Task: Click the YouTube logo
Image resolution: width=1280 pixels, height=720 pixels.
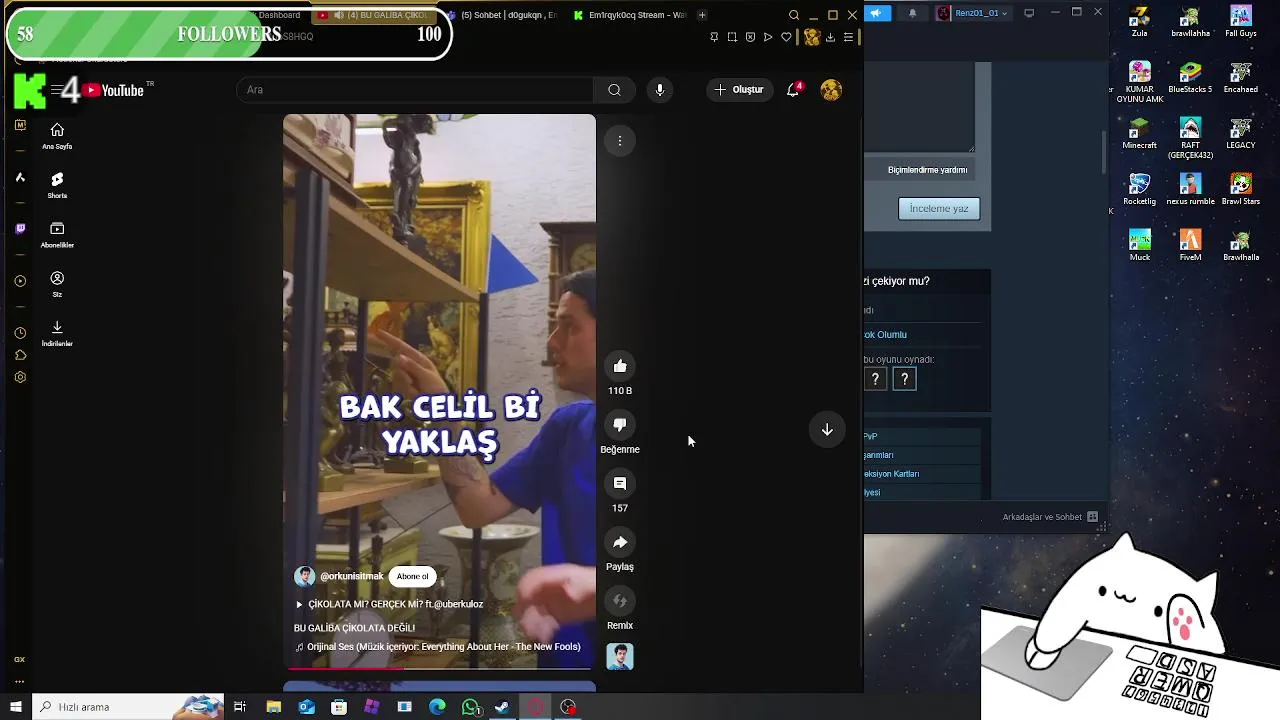Action: tap(114, 90)
